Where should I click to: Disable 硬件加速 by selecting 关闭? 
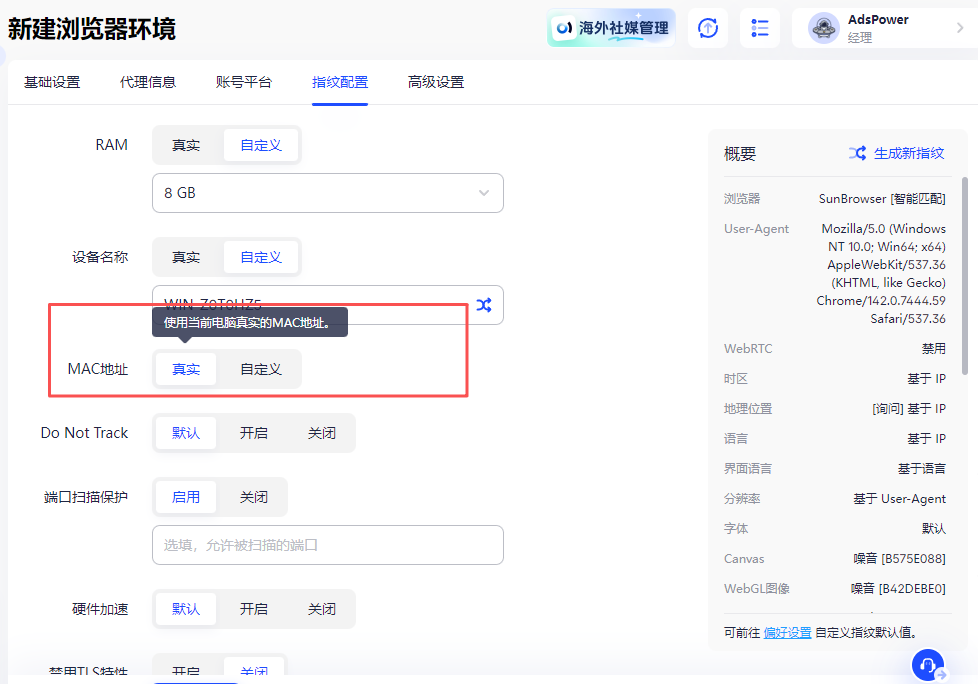321,608
